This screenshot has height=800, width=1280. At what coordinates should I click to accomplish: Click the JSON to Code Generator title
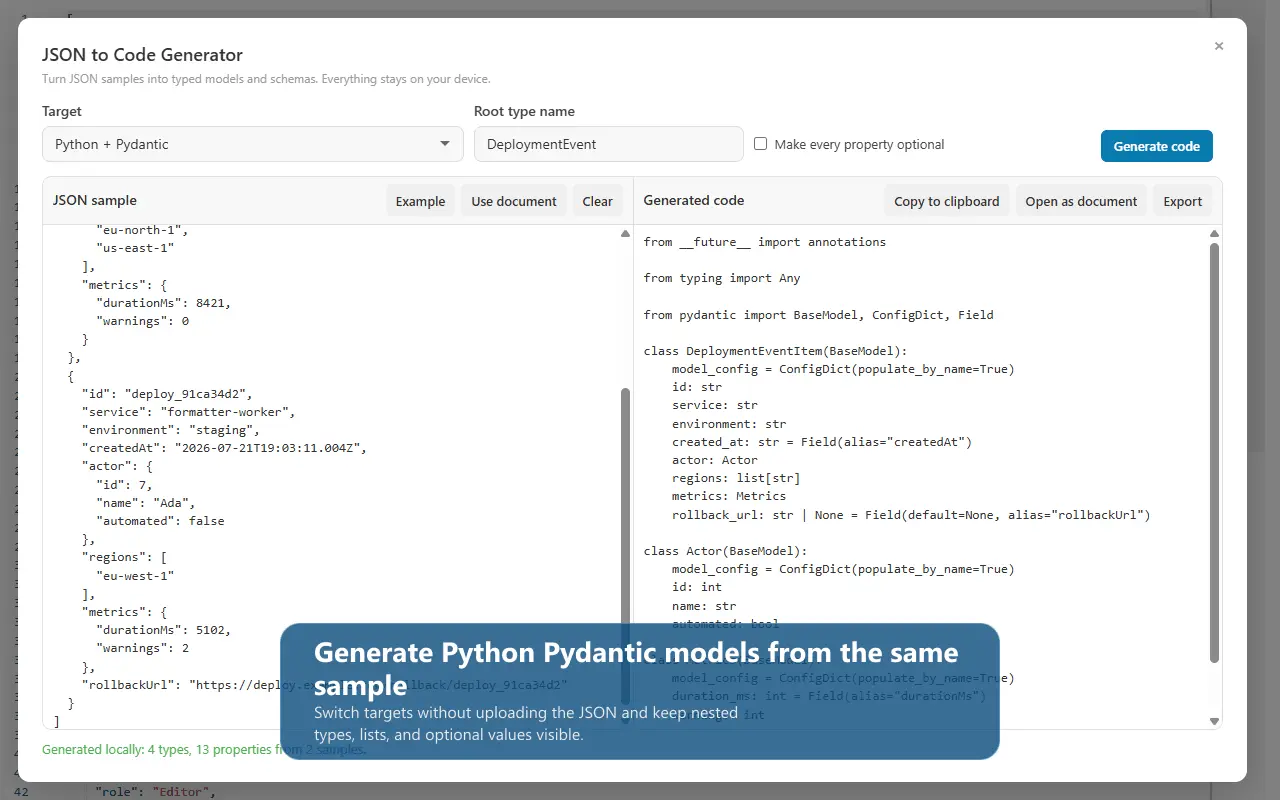point(142,55)
